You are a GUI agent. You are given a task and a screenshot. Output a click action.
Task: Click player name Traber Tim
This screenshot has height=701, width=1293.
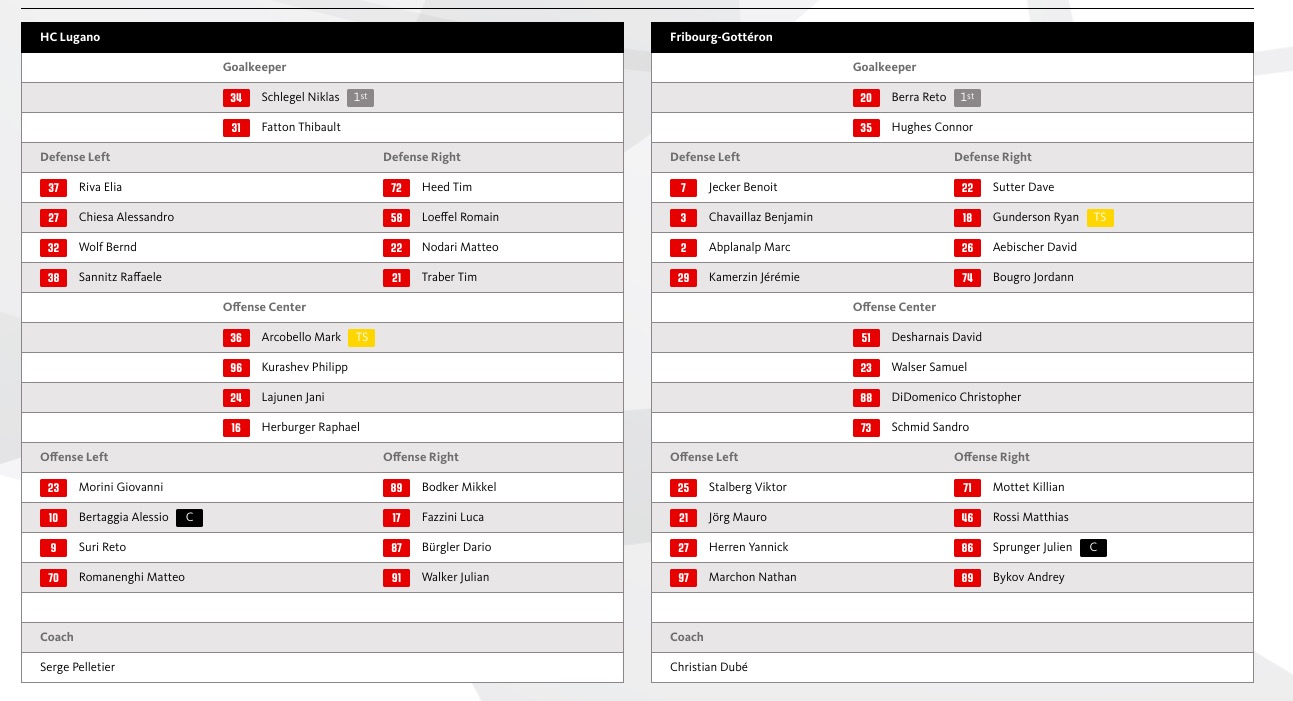point(450,277)
